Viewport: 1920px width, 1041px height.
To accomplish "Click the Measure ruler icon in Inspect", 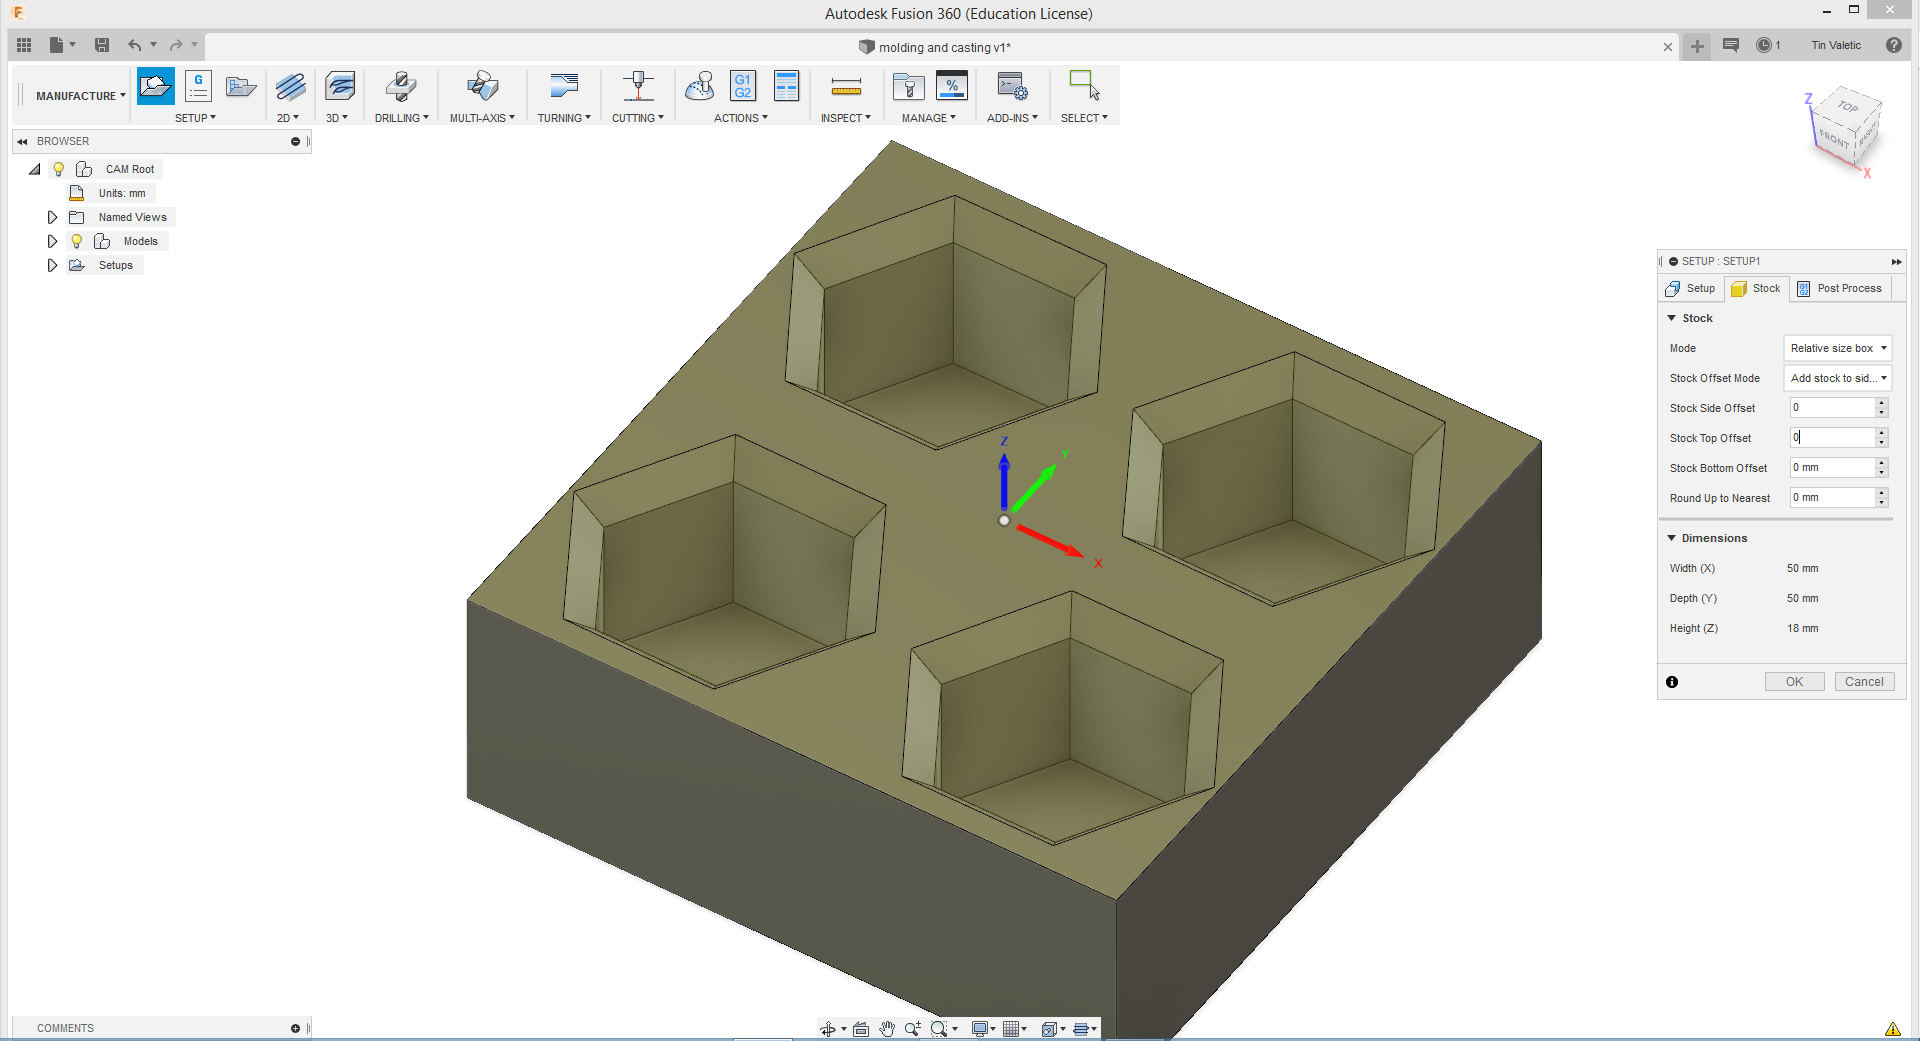I will [x=846, y=88].
